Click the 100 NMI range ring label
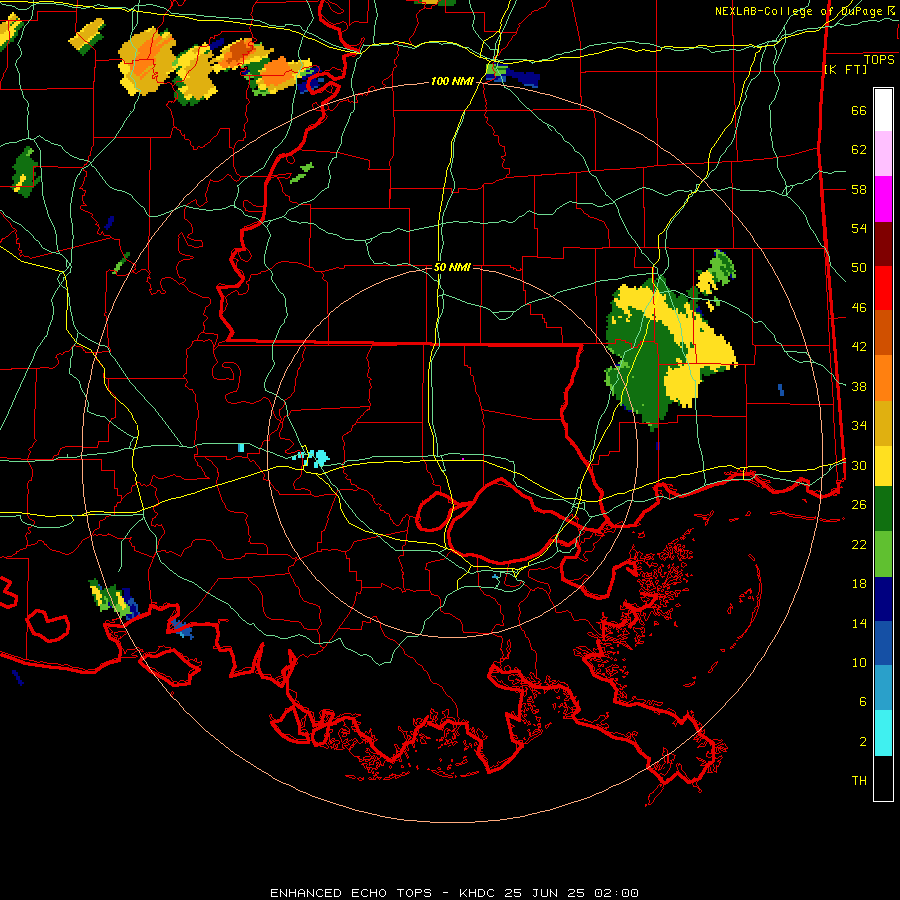The image size is (900, 900). click(452, 82)
